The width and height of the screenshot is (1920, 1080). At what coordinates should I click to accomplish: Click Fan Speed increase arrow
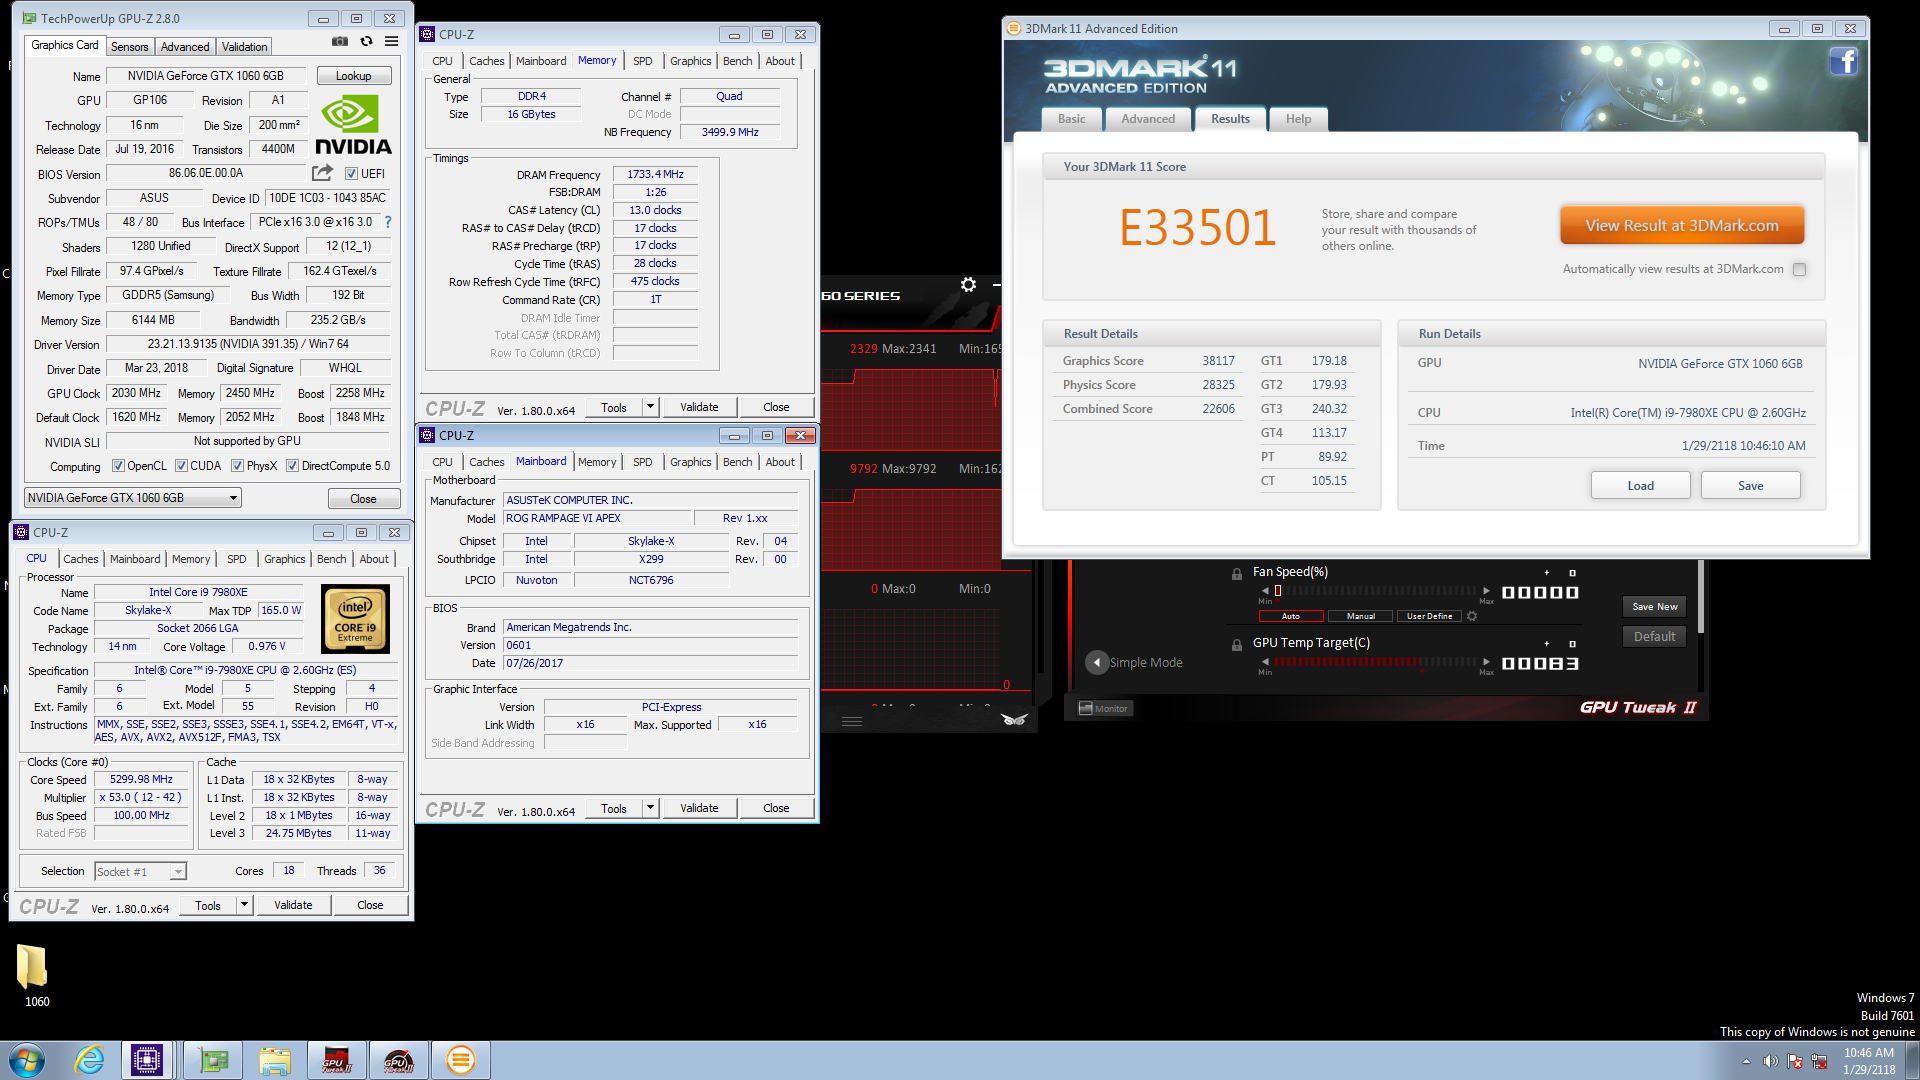pos(1486,591)
